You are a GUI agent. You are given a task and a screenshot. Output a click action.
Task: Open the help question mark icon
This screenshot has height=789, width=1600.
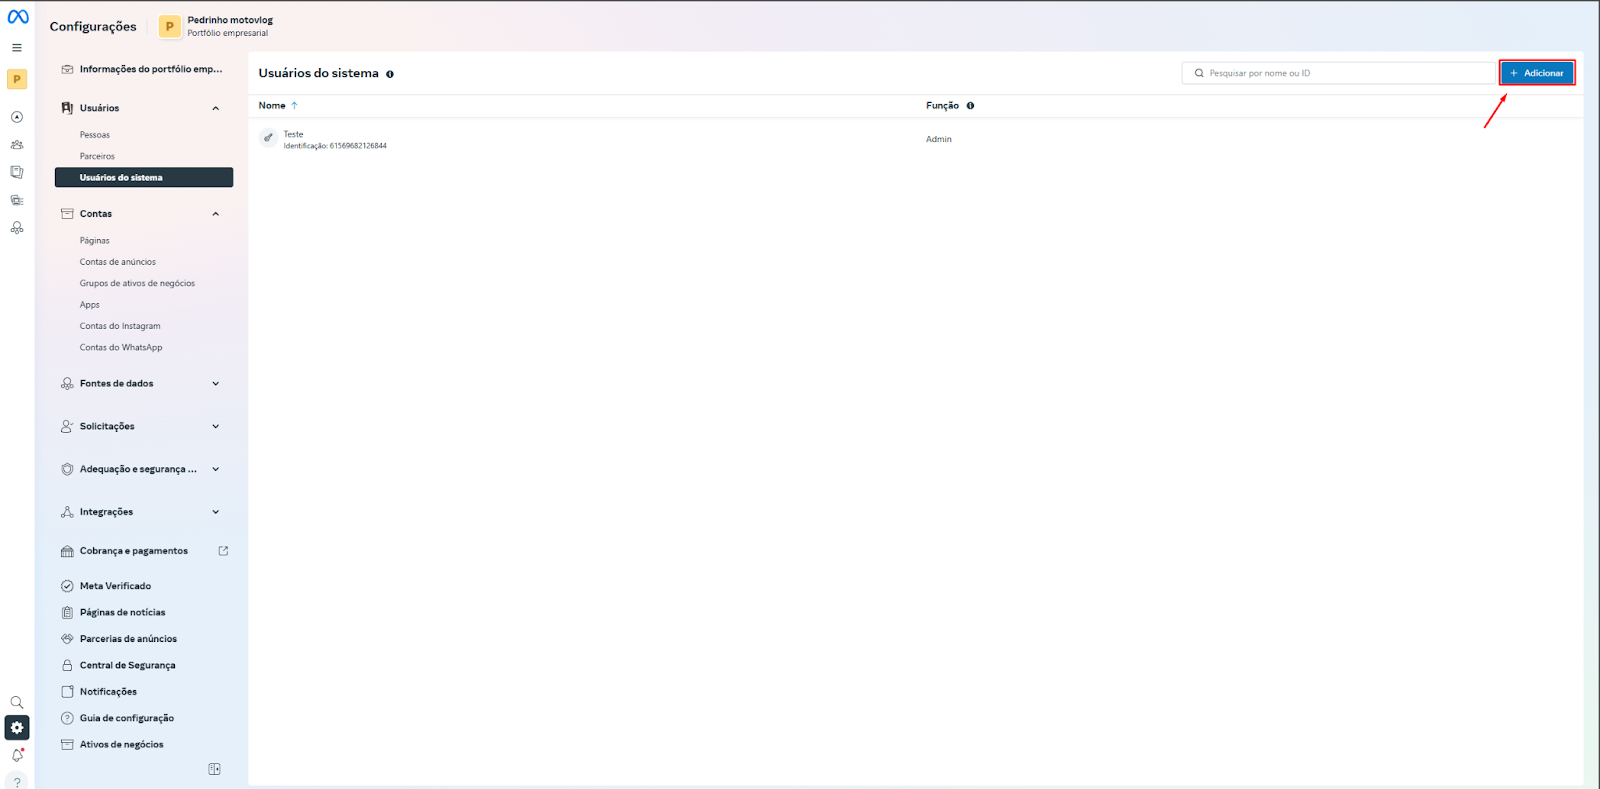(17, 782)
